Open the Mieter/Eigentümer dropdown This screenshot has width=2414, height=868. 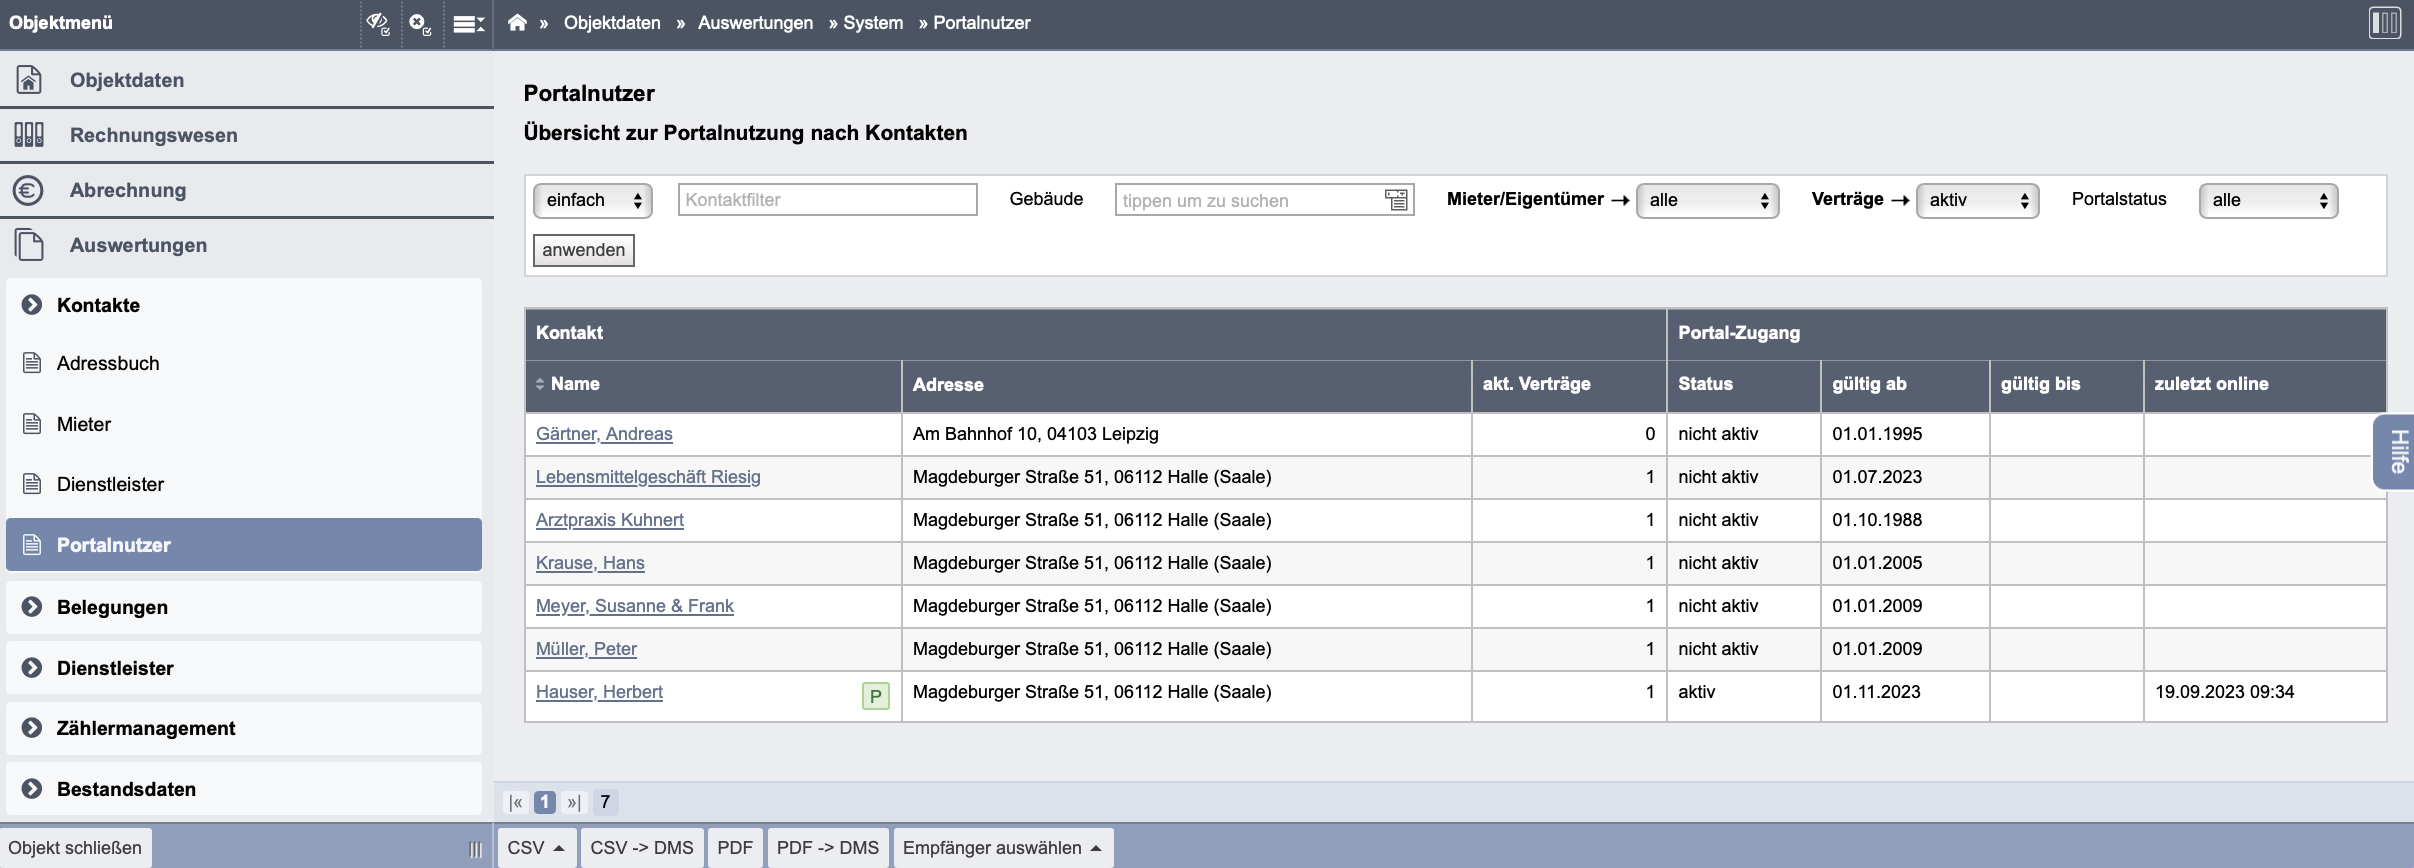[1707, 200]
